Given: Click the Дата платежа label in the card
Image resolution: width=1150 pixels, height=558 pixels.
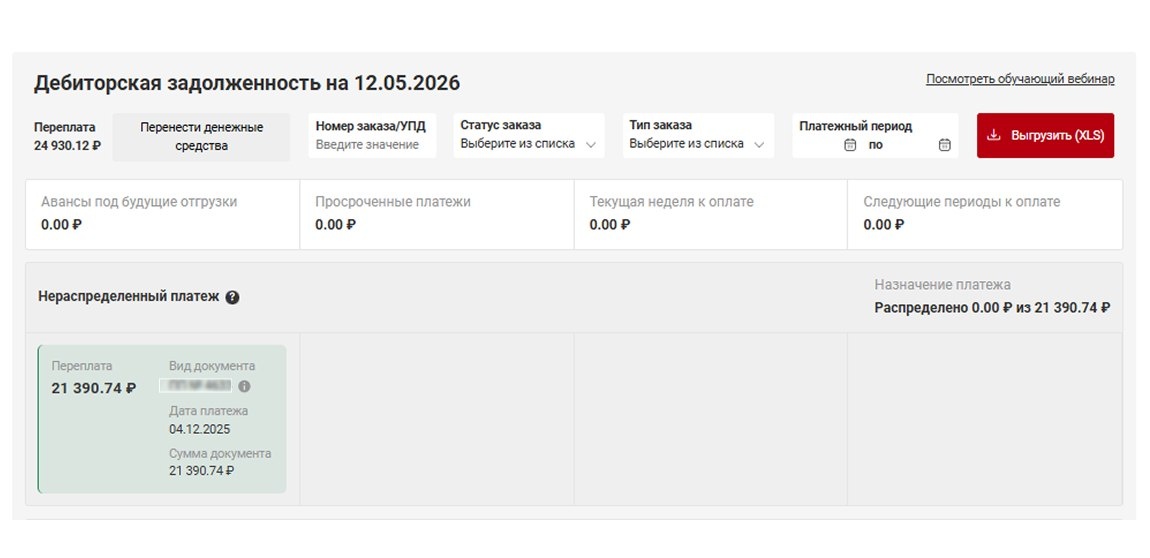Looking at the screenshot, I should (x=208, y=411).
